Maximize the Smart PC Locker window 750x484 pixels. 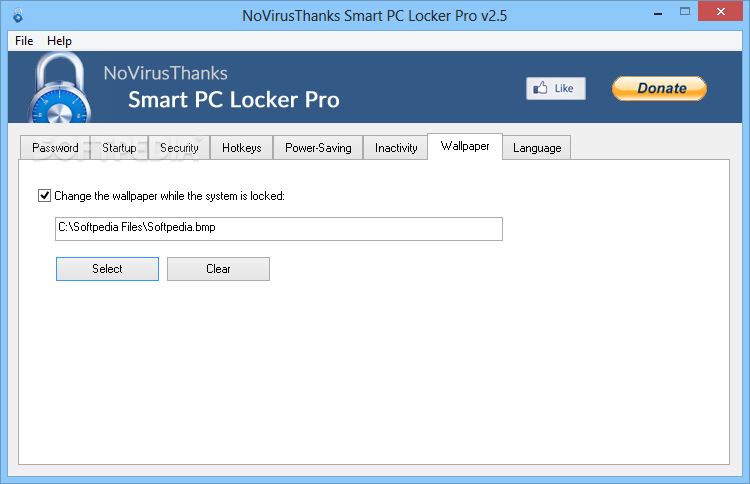pos(685,12)
